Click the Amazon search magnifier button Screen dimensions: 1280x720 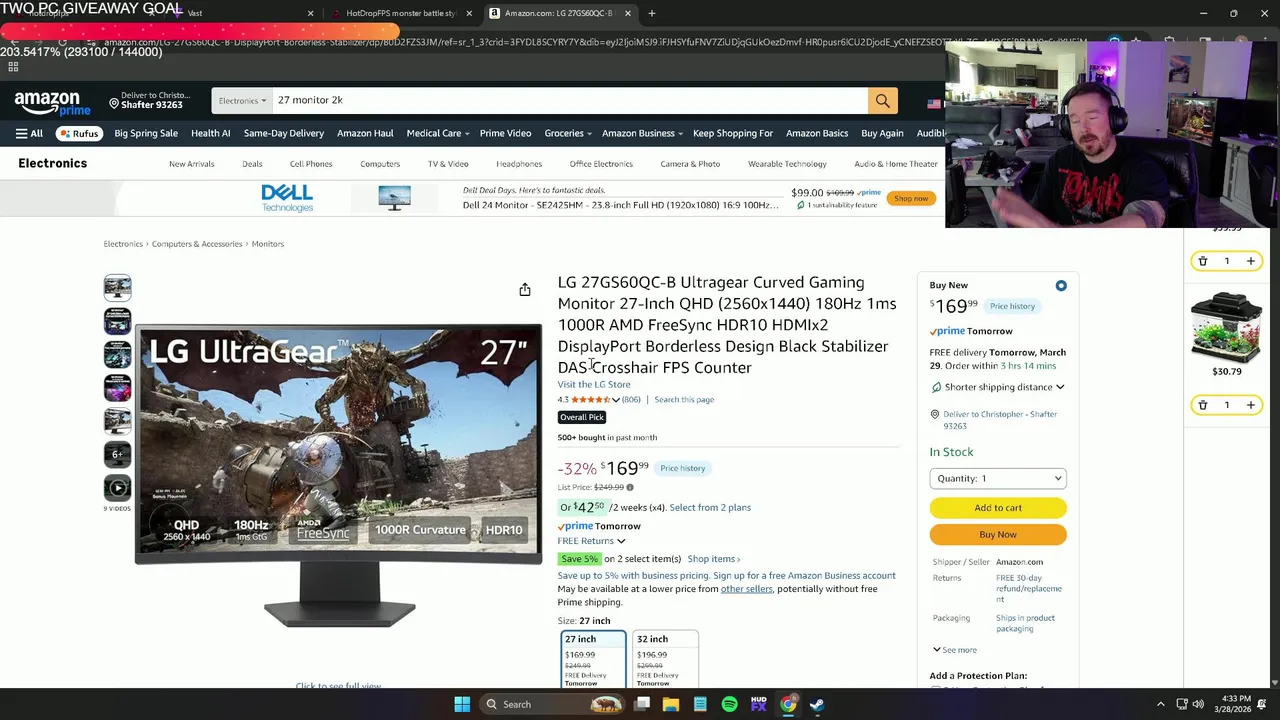[x=882, y=100]
